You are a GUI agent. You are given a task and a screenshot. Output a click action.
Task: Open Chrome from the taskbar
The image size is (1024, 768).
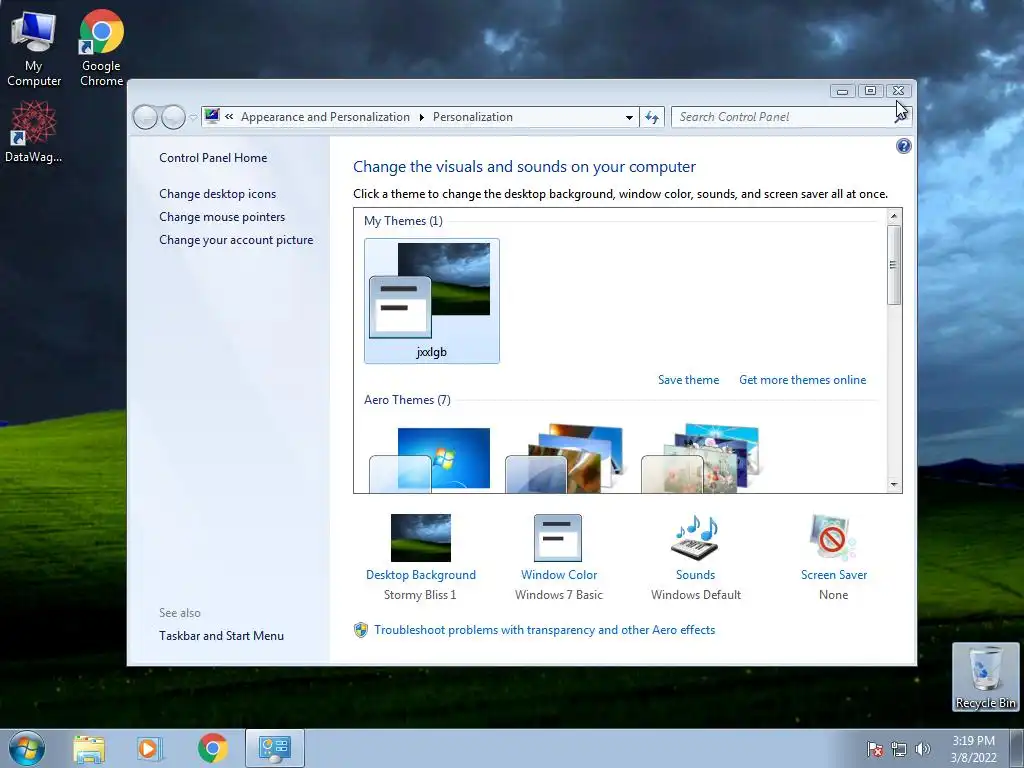[212, 748]
